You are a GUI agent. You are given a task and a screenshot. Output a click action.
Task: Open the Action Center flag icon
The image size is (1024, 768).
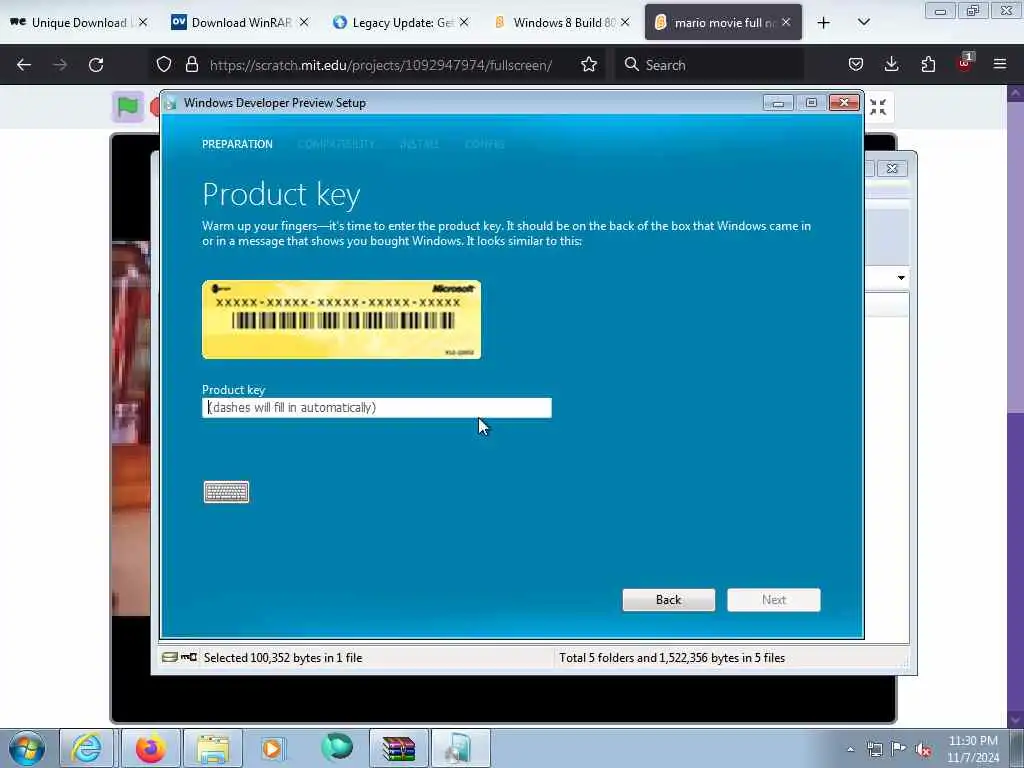tap(899, 749)
